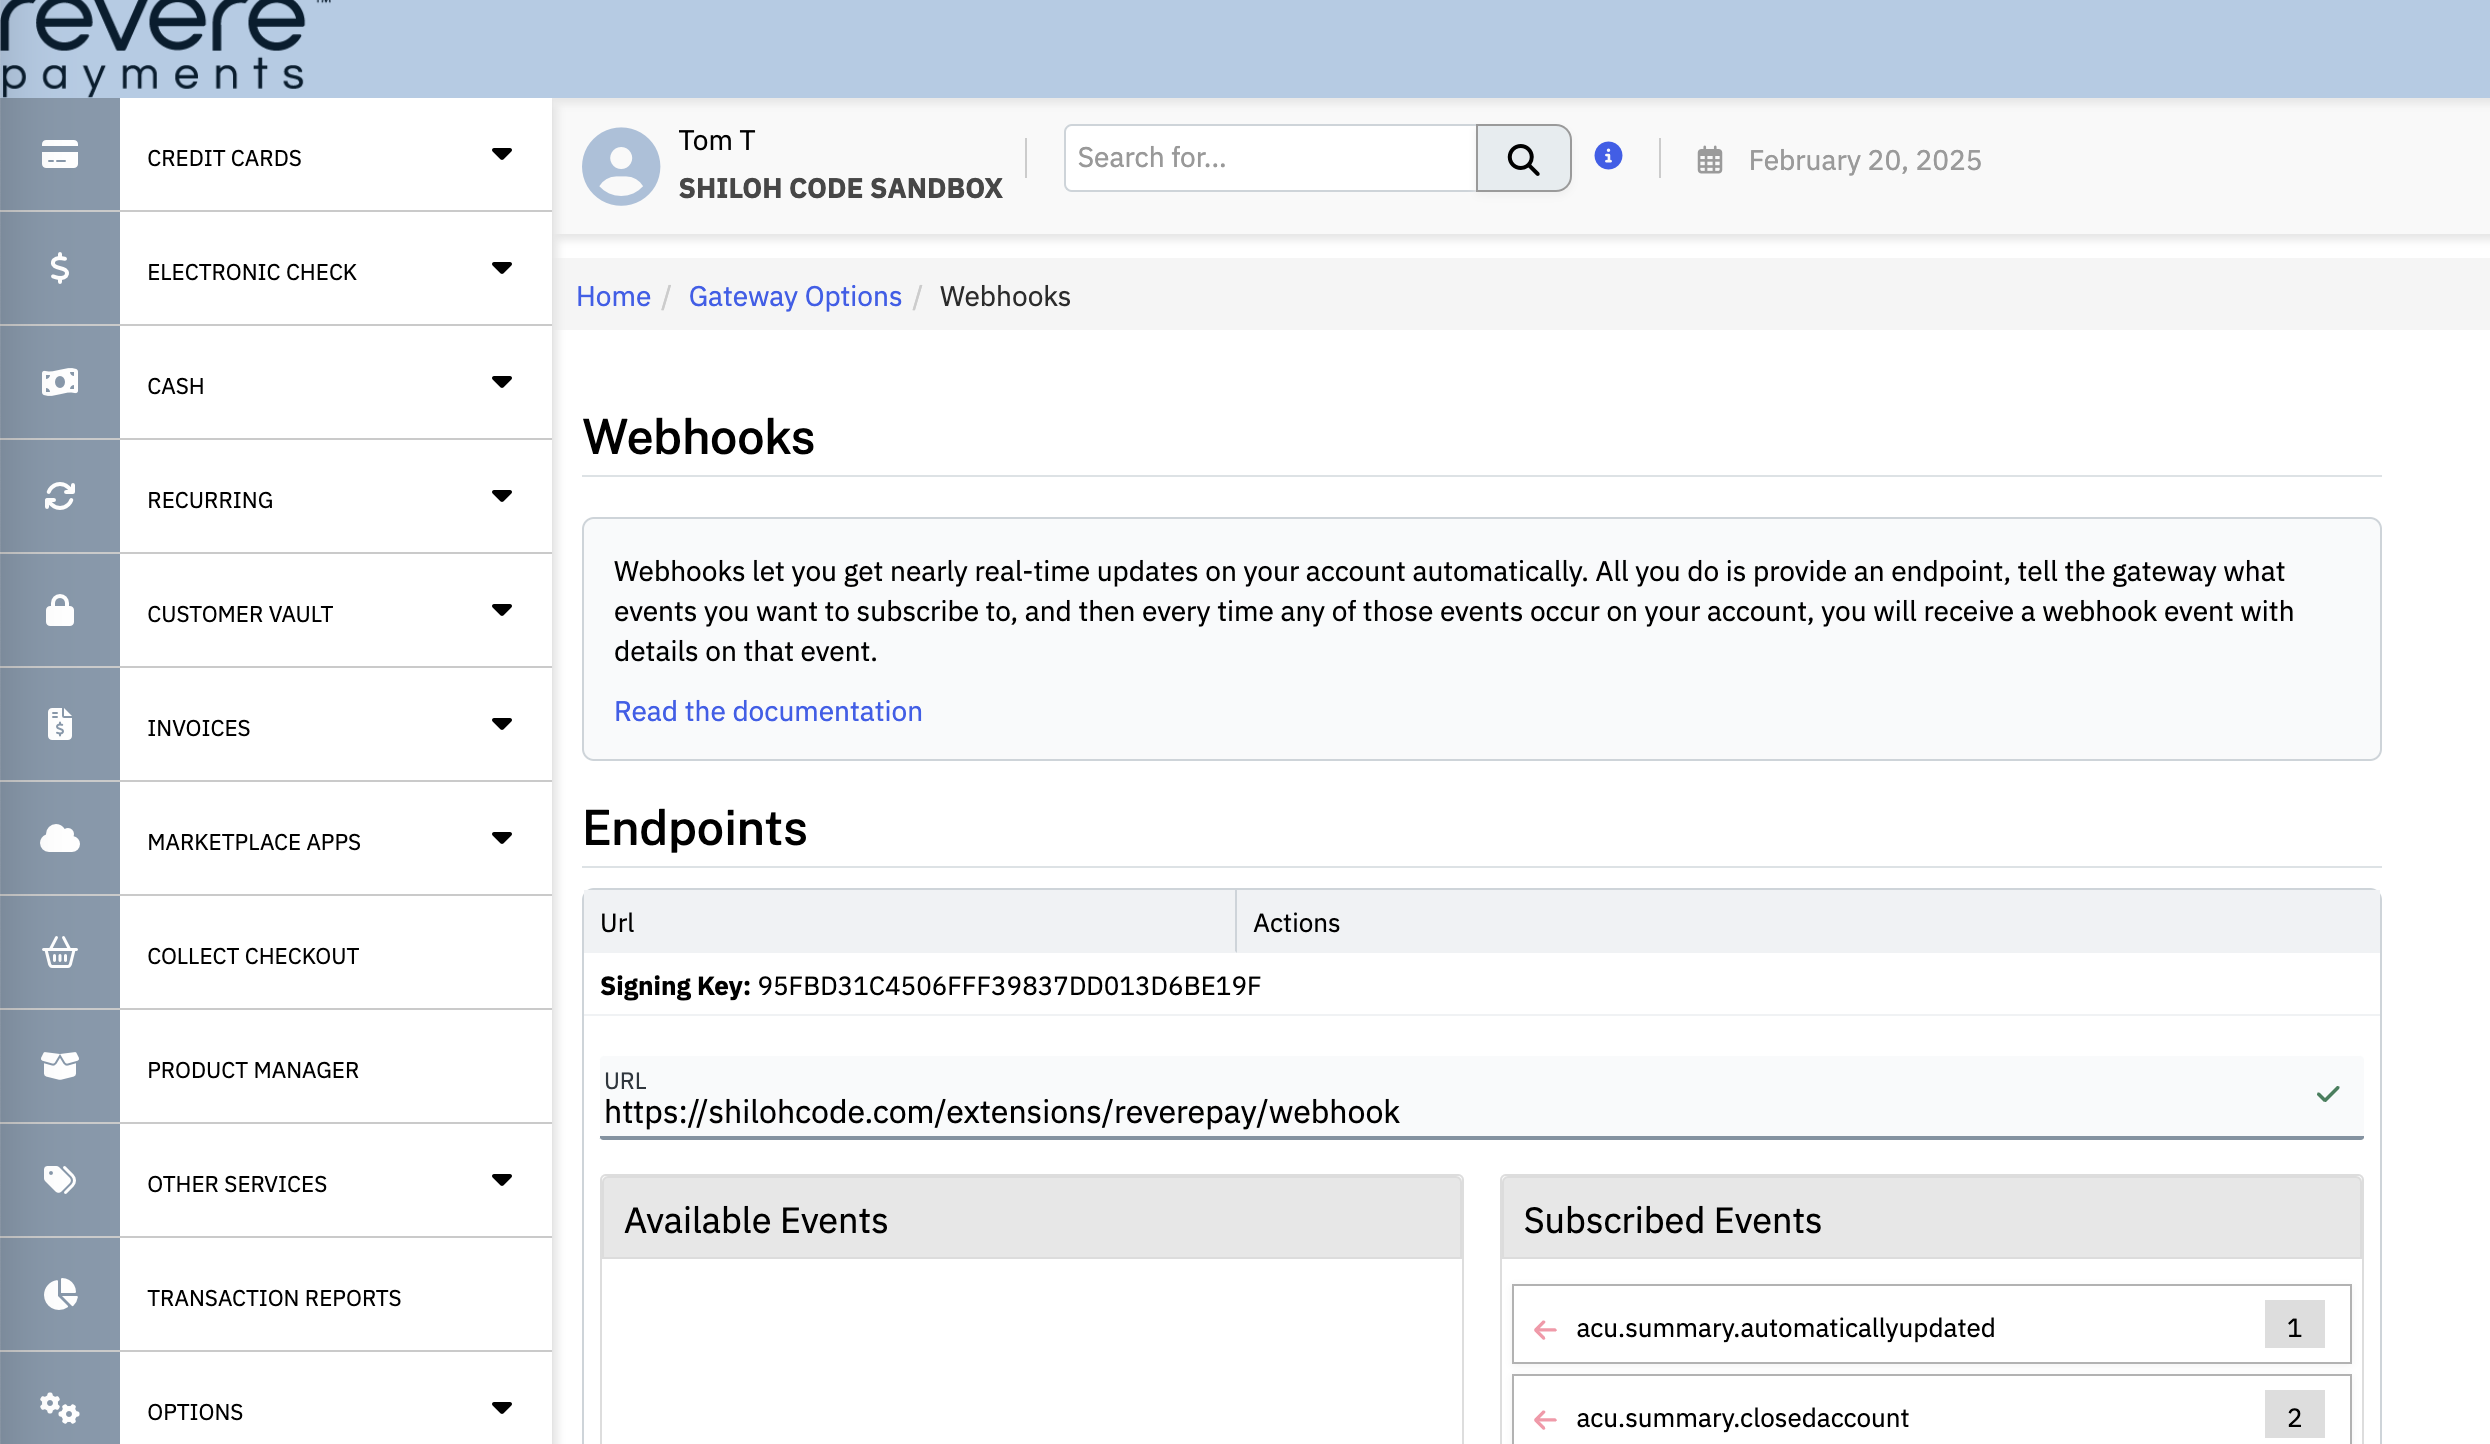The height and width of the screenshot is (1444, 2490).
Task: Click the Credit Cards card icon
Action: pyautogui.click(x=60, y=155)
